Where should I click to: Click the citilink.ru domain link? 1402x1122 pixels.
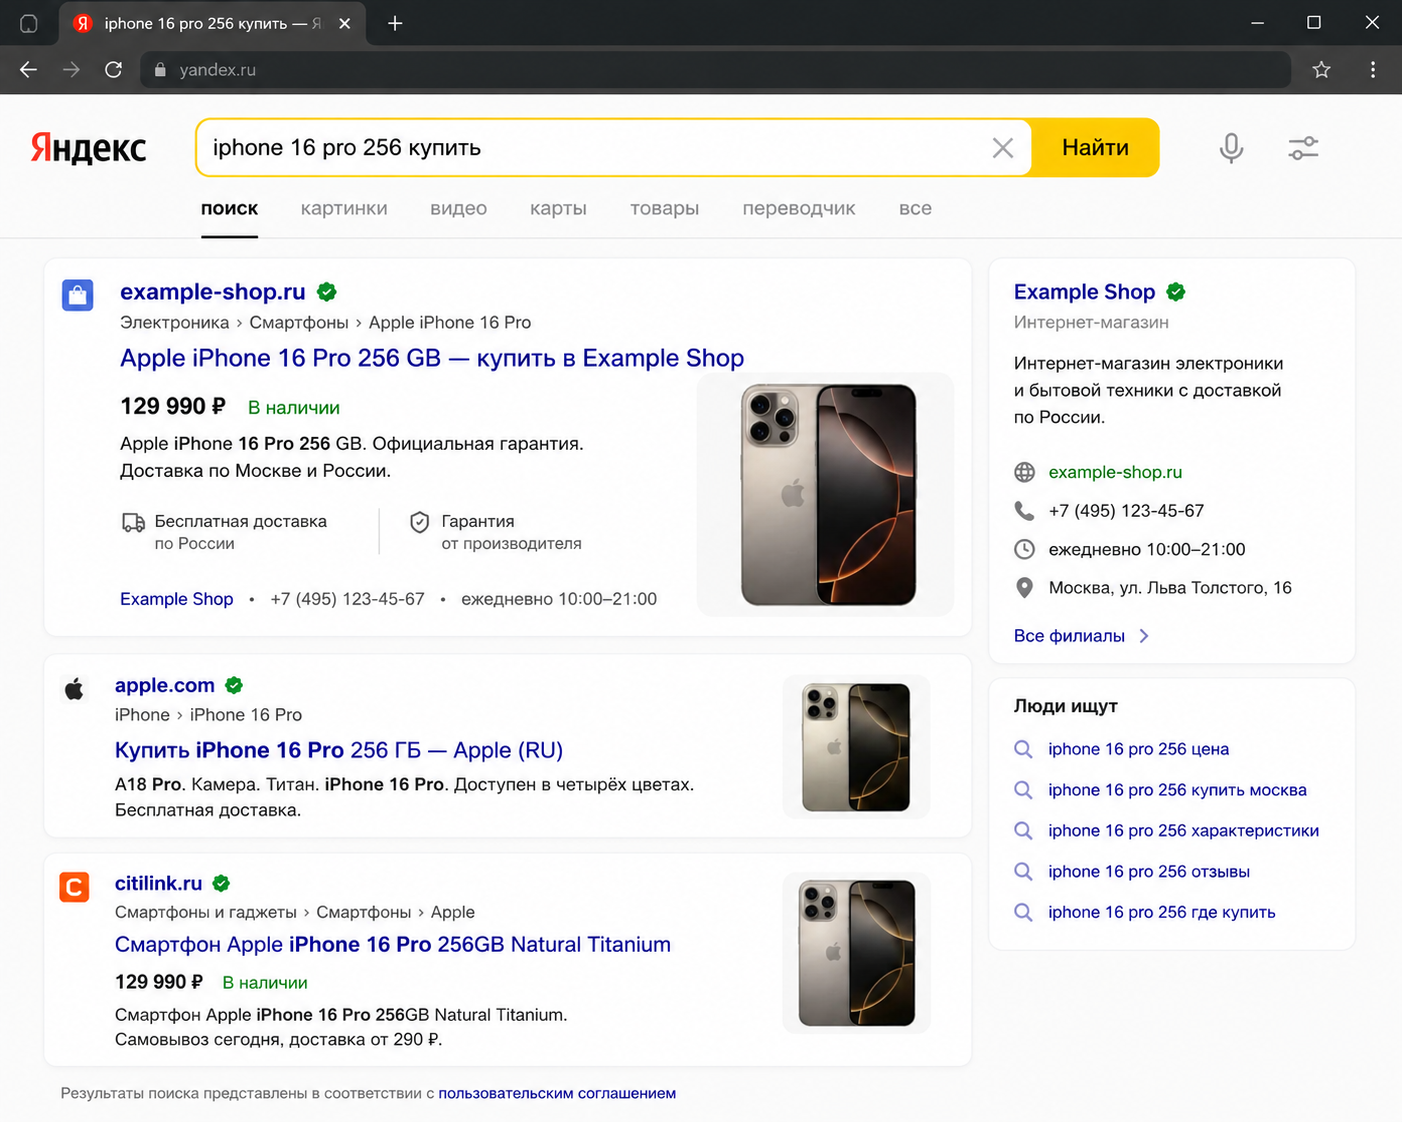[x=159, y=883]
